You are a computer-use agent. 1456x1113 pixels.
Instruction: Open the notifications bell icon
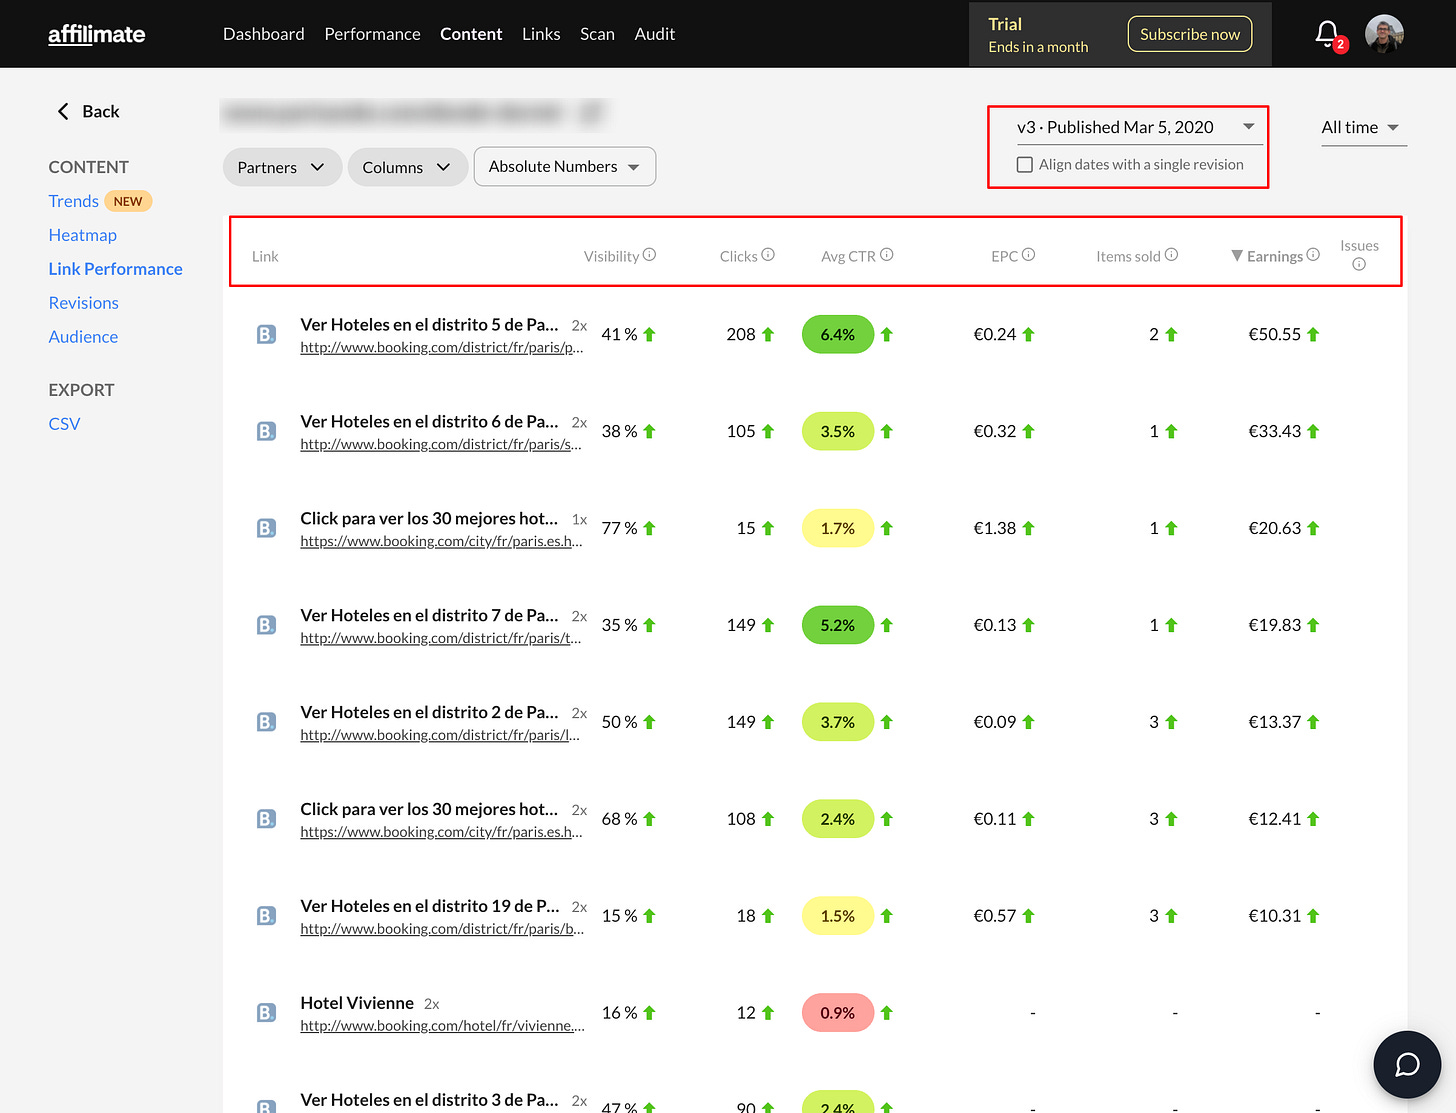tap(1327, 34)
